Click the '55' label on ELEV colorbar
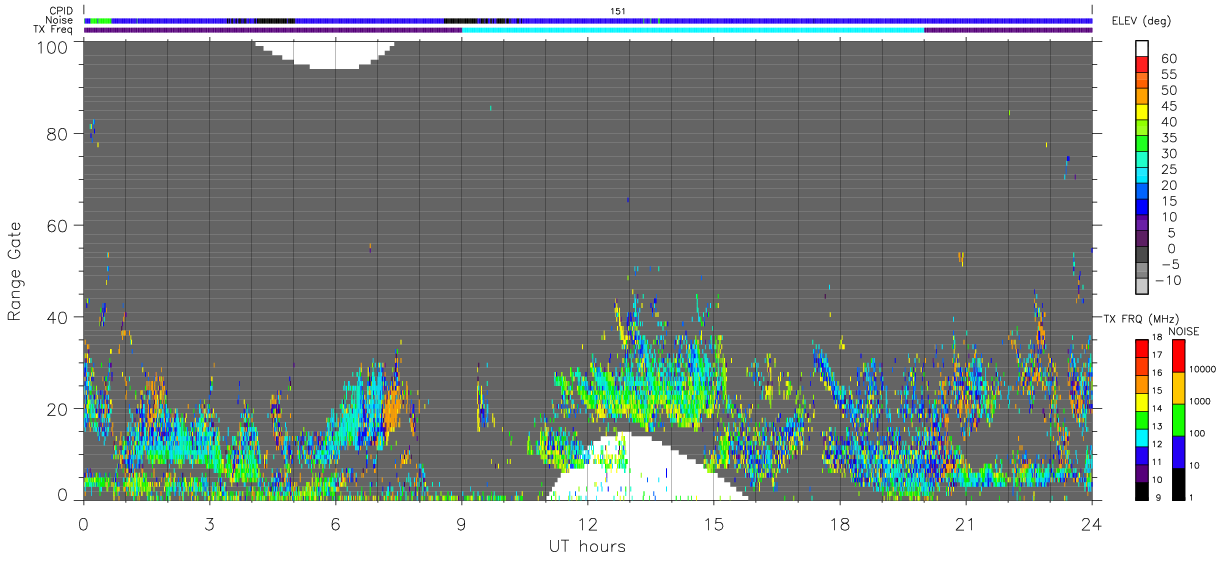 click(1167, 74)
